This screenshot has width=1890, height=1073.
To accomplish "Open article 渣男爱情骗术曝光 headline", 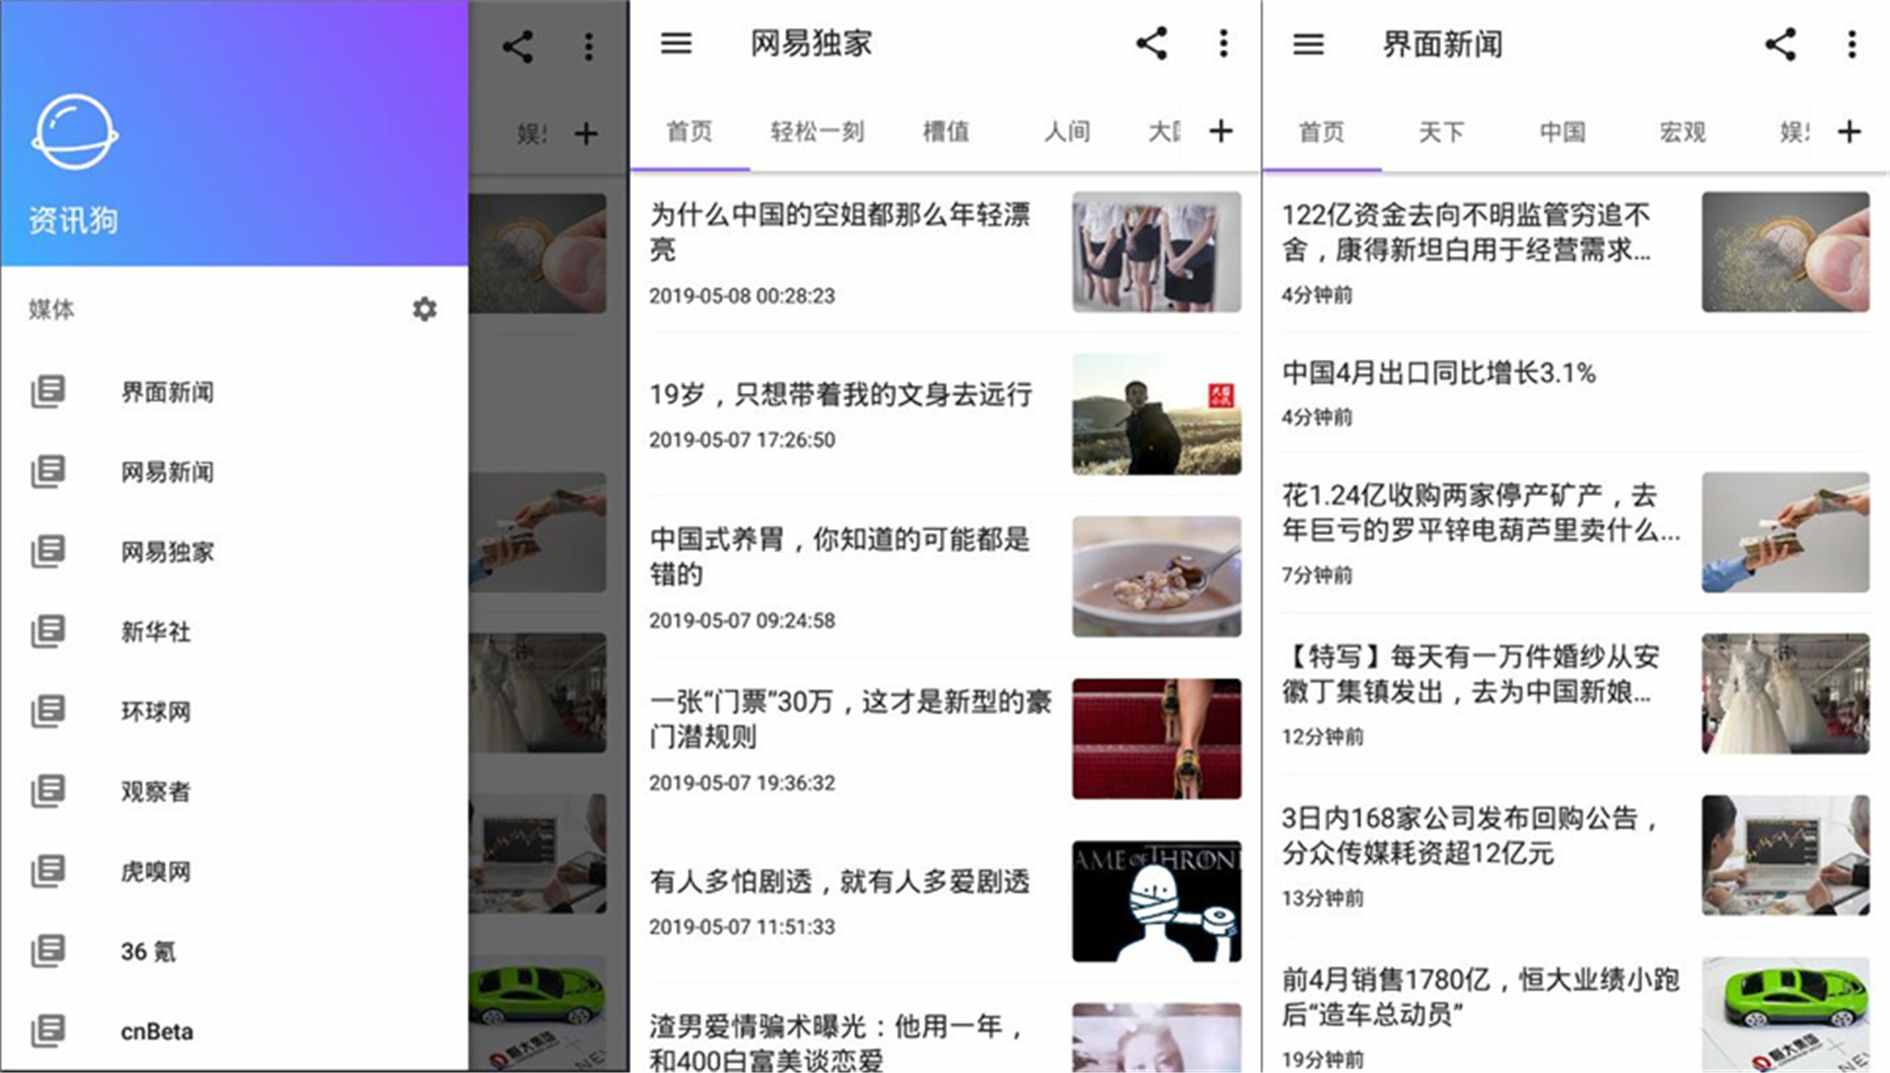I will point(838,1042).
